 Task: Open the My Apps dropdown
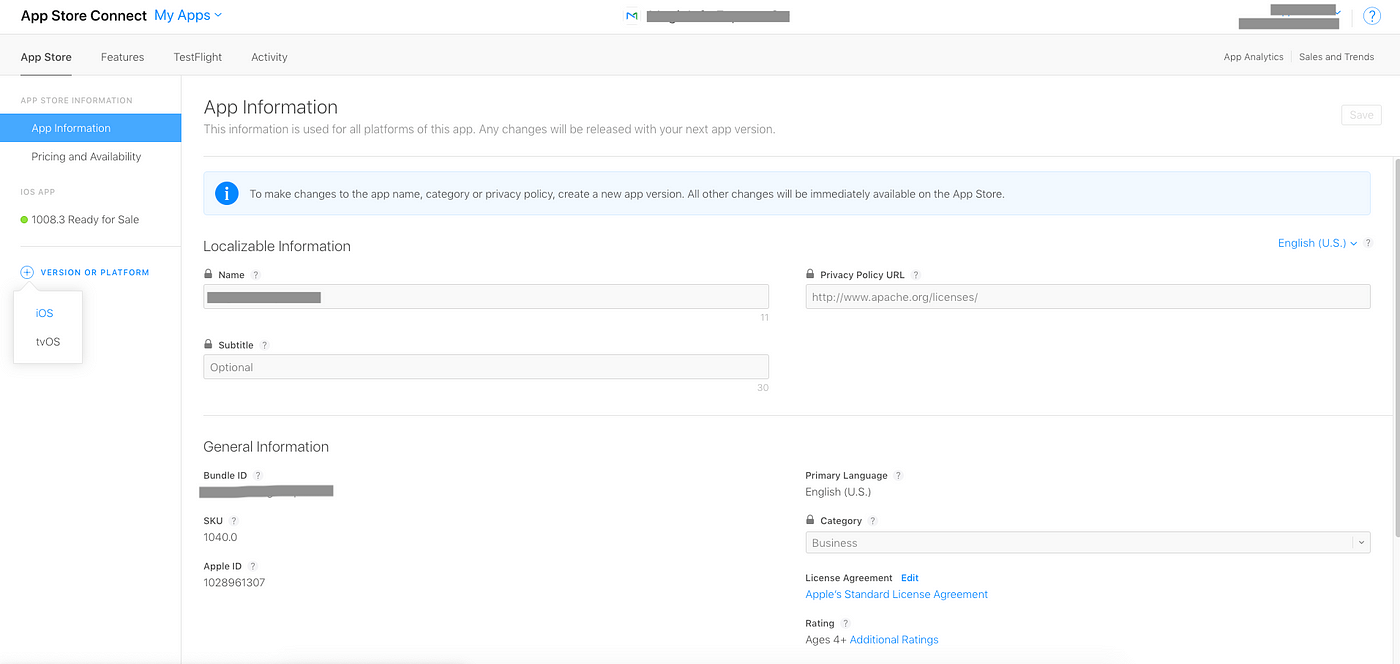click(188, 15)
